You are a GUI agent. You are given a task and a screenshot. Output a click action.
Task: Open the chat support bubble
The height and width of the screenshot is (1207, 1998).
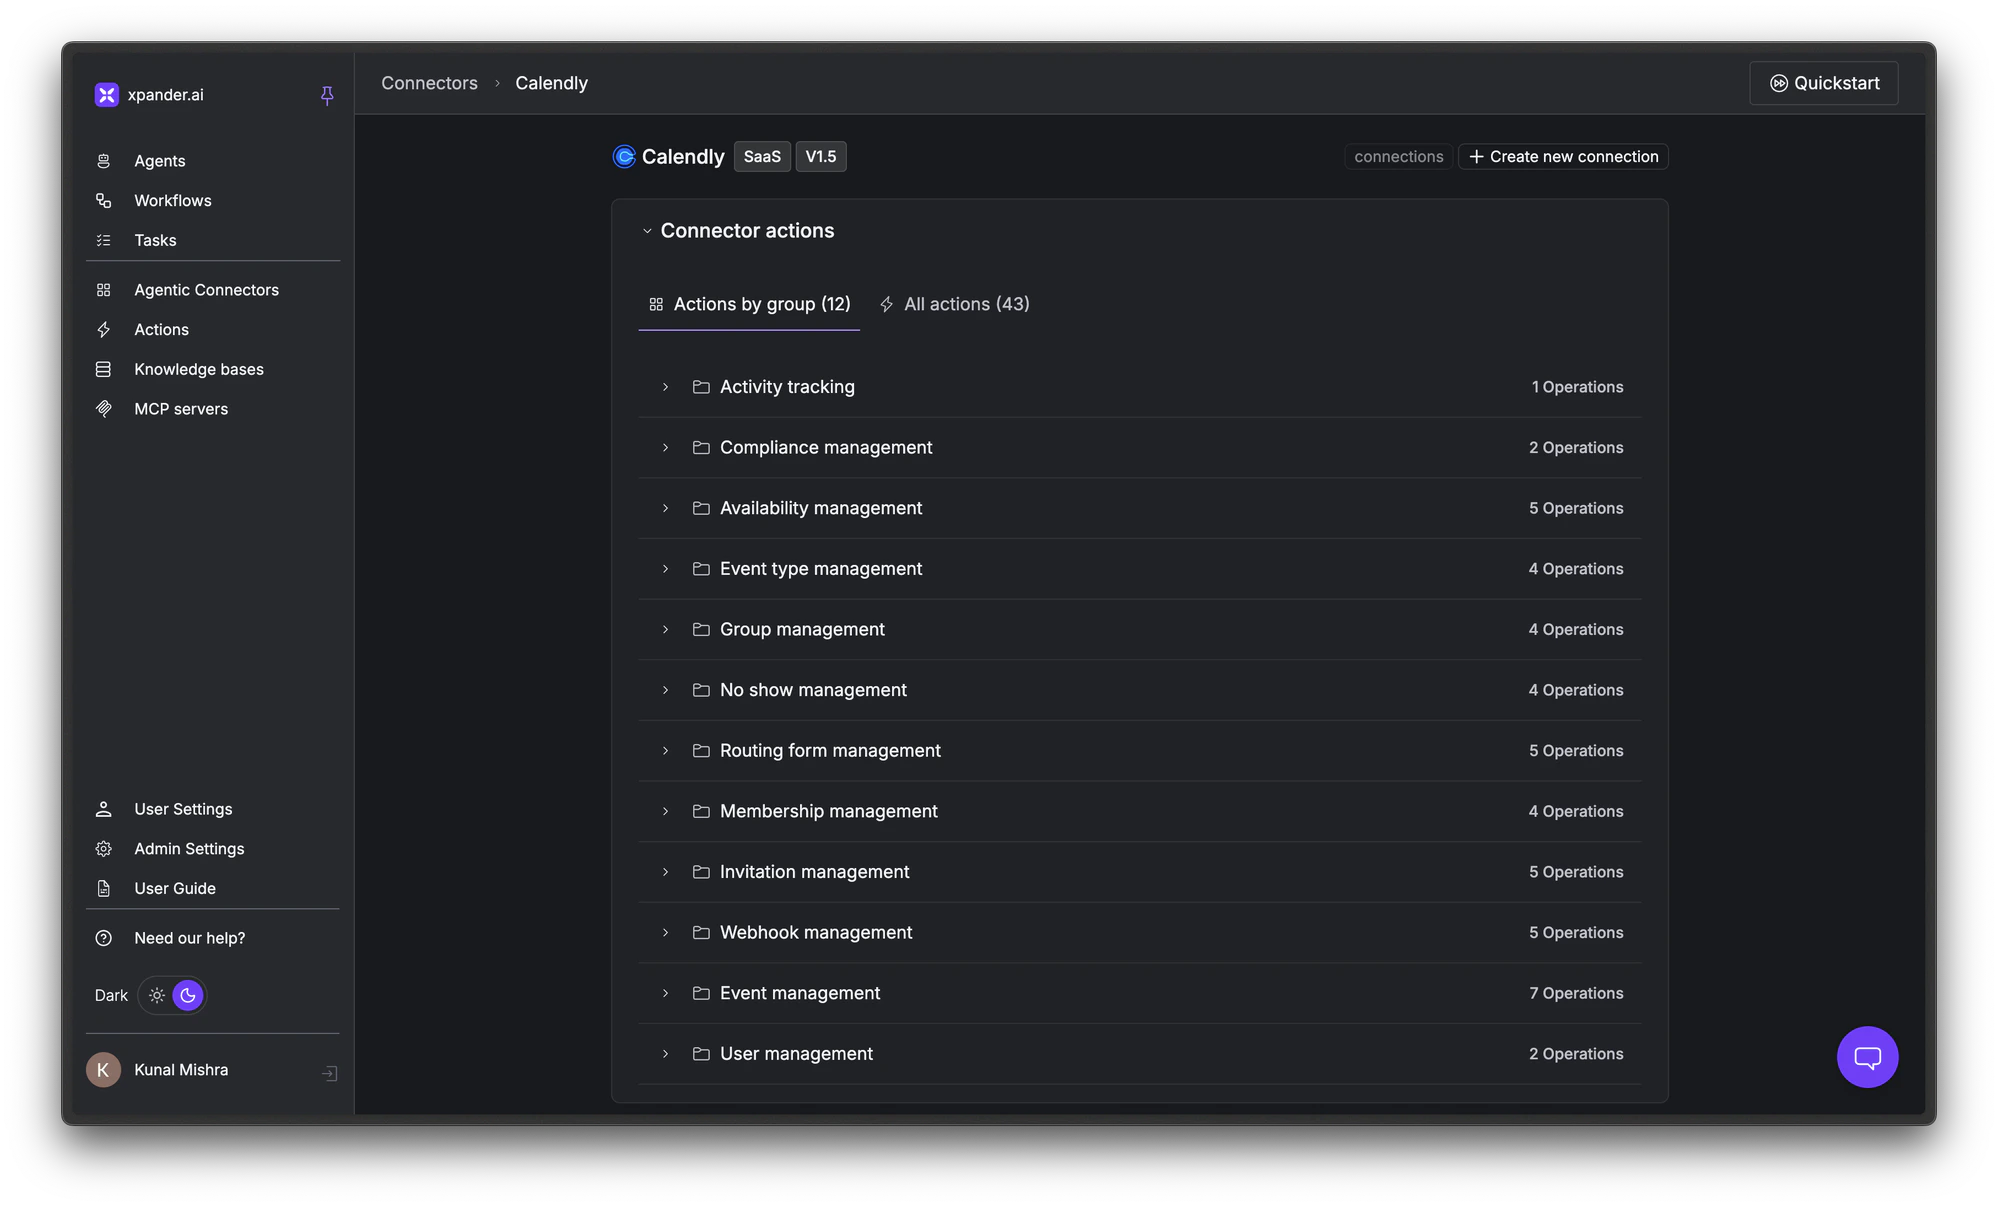point(1866,1057)
